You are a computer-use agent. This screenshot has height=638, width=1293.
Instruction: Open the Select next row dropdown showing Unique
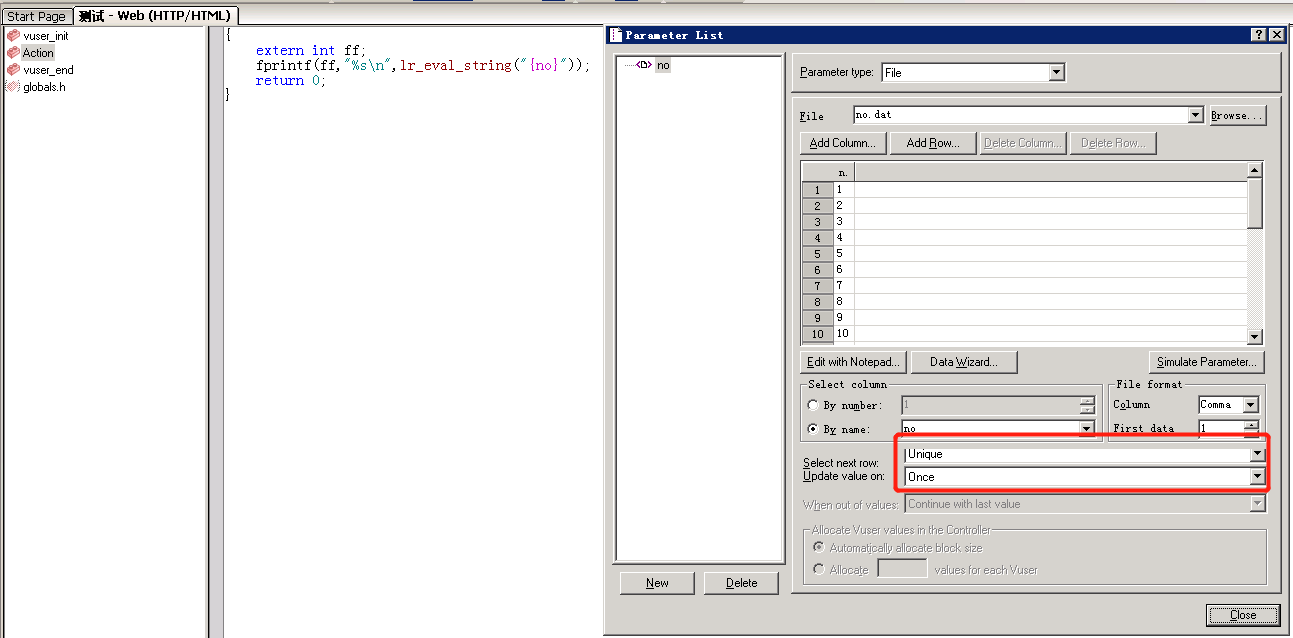pos(1256,453)
